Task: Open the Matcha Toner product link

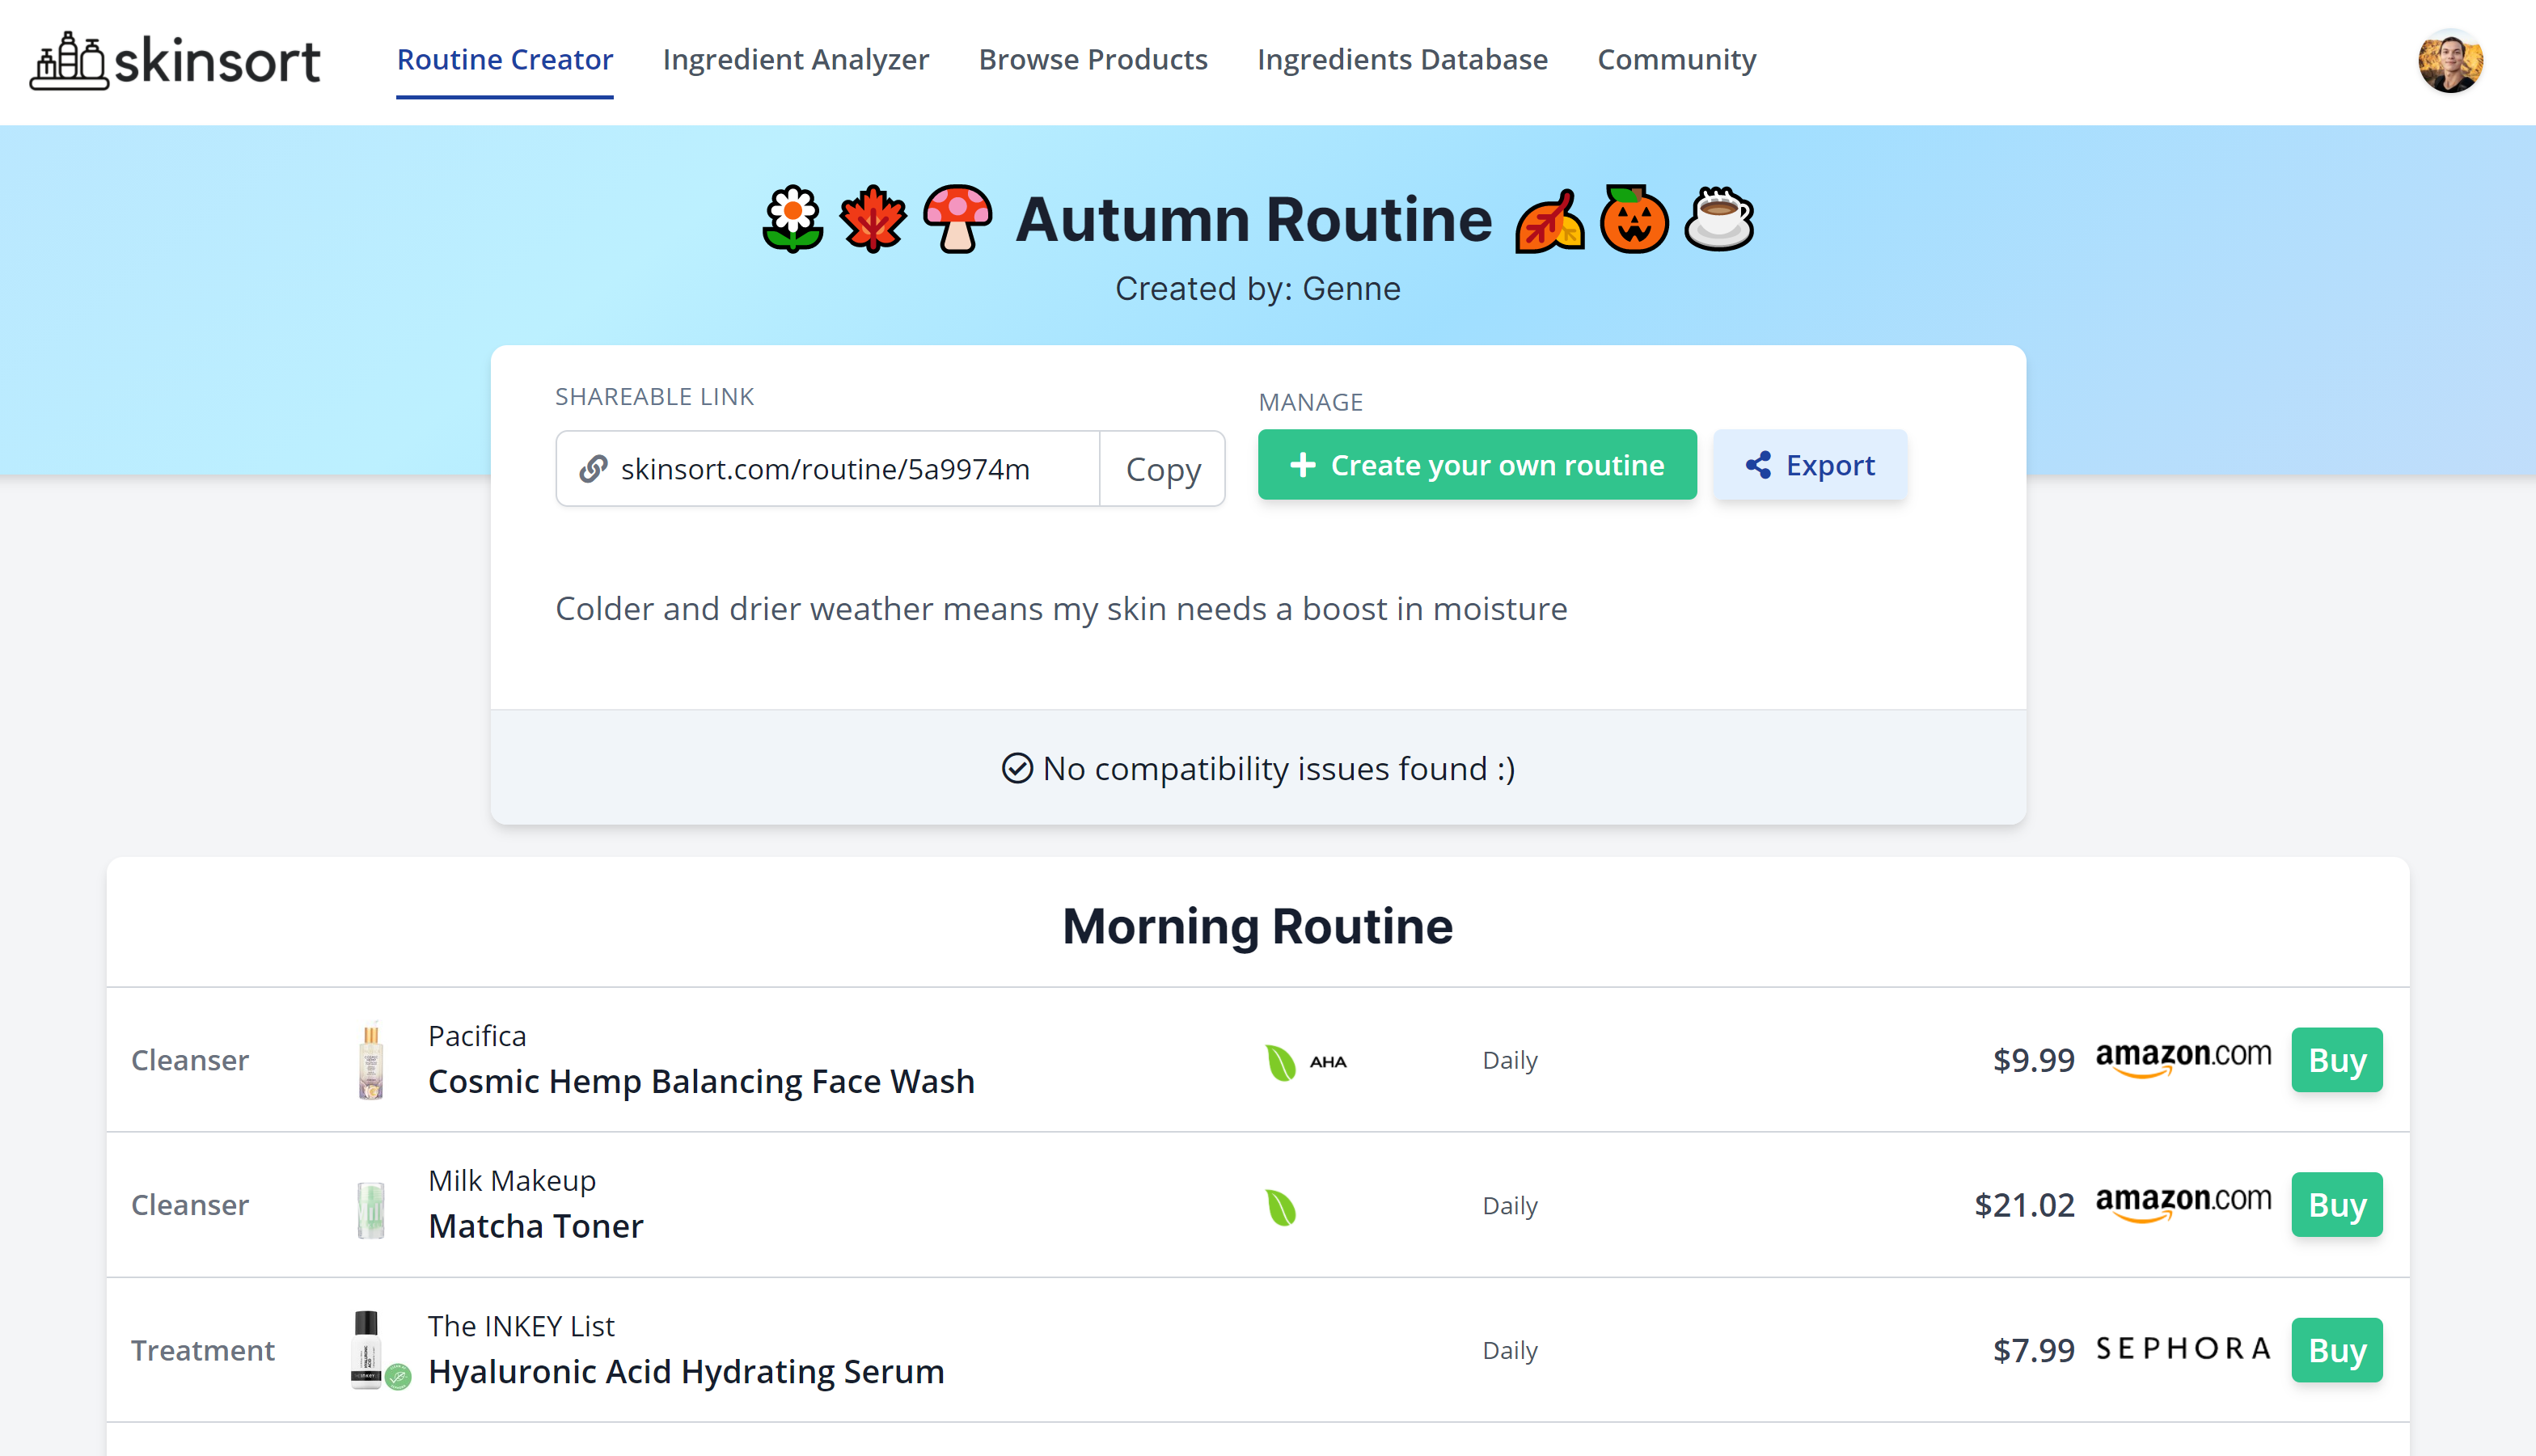Action: (536, 1226)
